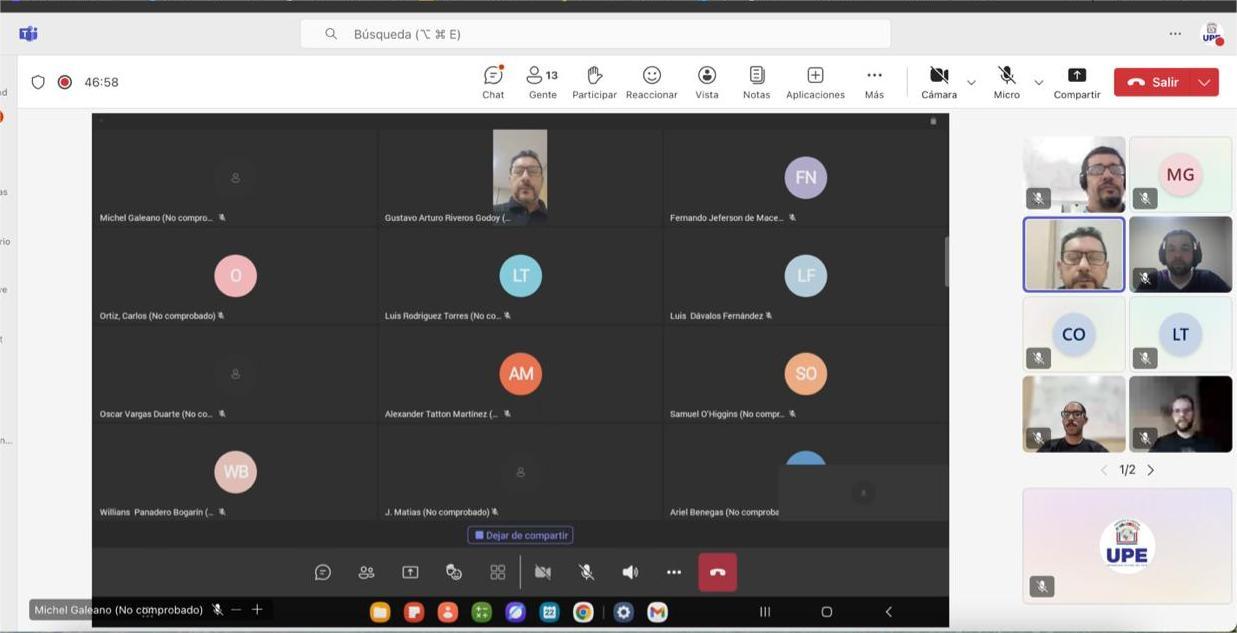This screenshot has height=633, width=1237.
Task: Go to next page of participant videos
Action: coord(1151,470)
